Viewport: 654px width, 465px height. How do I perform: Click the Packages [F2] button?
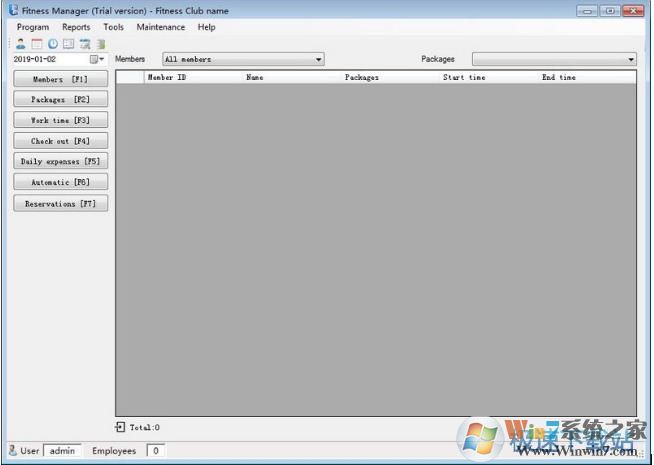(x=60, y=99)
